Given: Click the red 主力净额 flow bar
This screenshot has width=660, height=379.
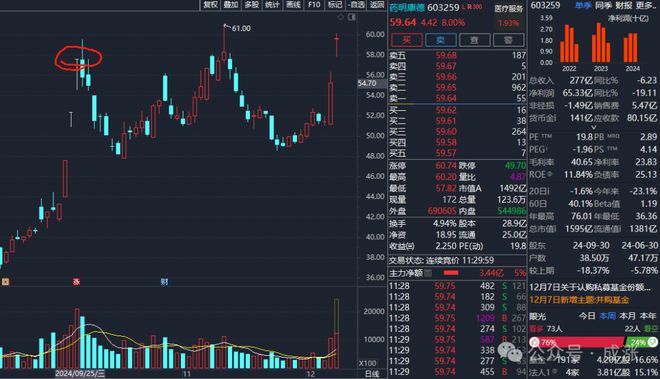Looking at the screenshot, I should tap(451, 273).
